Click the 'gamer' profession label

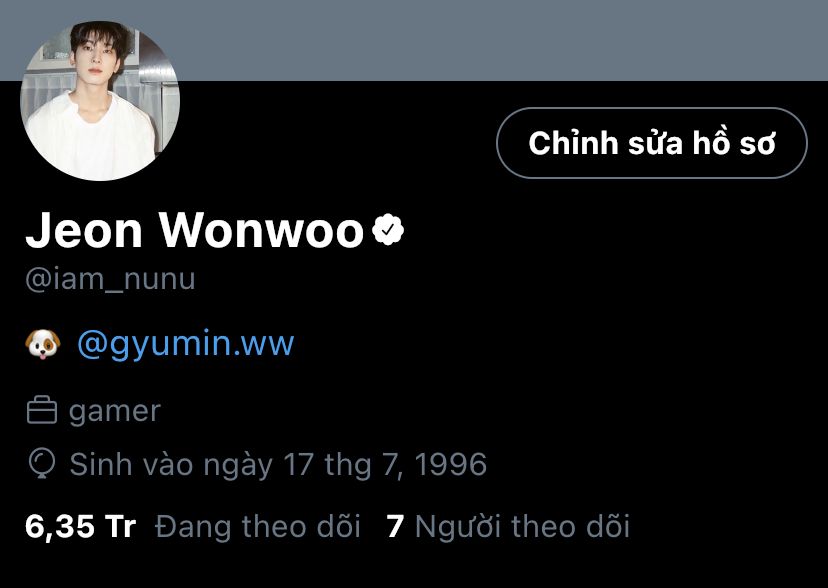(x=115, y=411)
